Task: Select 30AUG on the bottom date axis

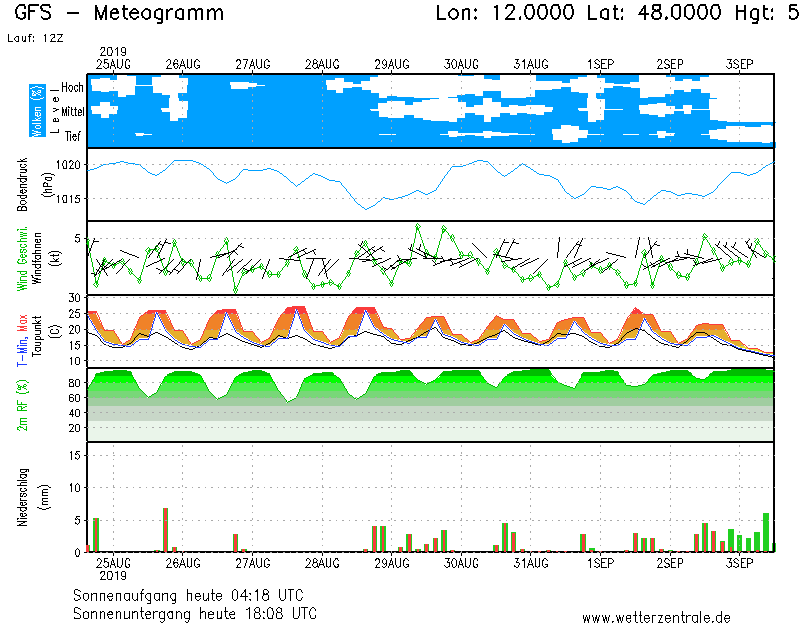Action: pyautogui.click(x=461, y=563)
